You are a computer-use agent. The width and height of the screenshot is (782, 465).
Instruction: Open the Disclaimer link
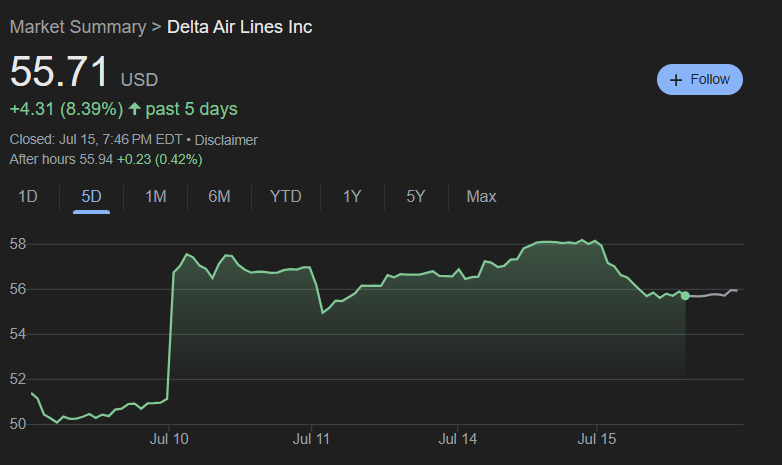[226, 140]
